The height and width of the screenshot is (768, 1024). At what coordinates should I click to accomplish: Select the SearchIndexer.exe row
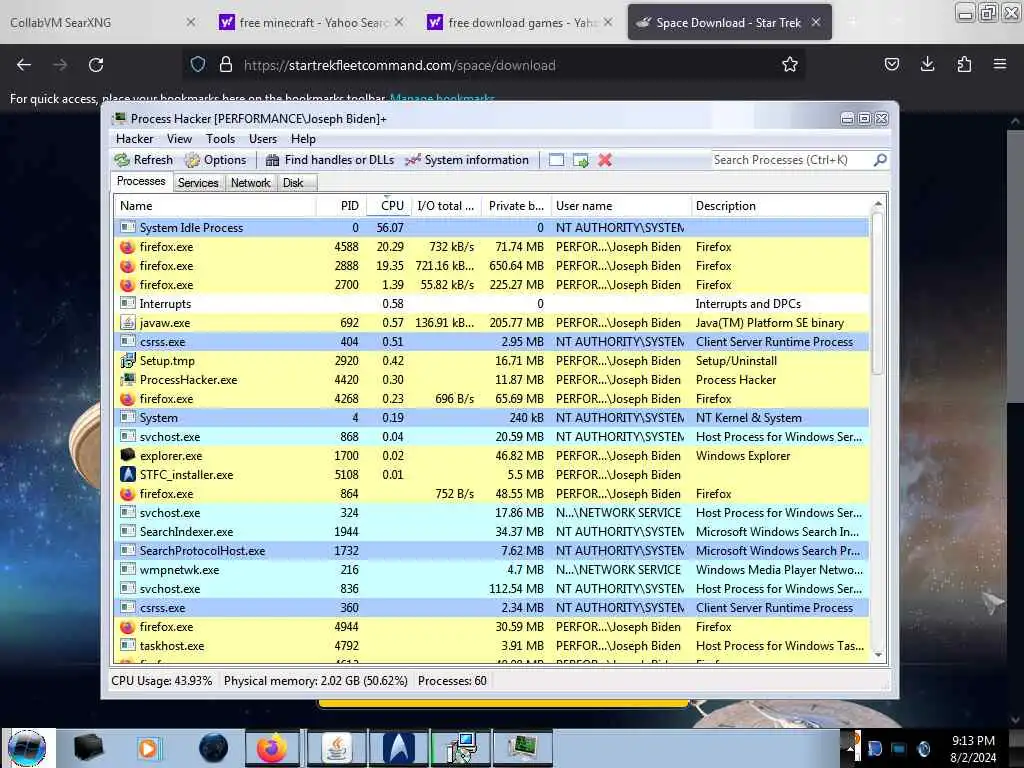click(492, 532)
